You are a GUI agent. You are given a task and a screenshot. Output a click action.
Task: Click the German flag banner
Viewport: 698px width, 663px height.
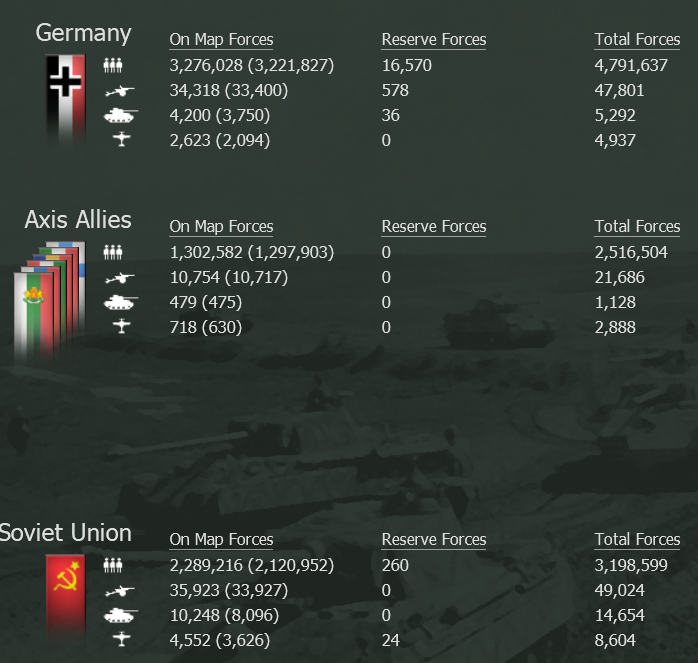click(65, 98)
